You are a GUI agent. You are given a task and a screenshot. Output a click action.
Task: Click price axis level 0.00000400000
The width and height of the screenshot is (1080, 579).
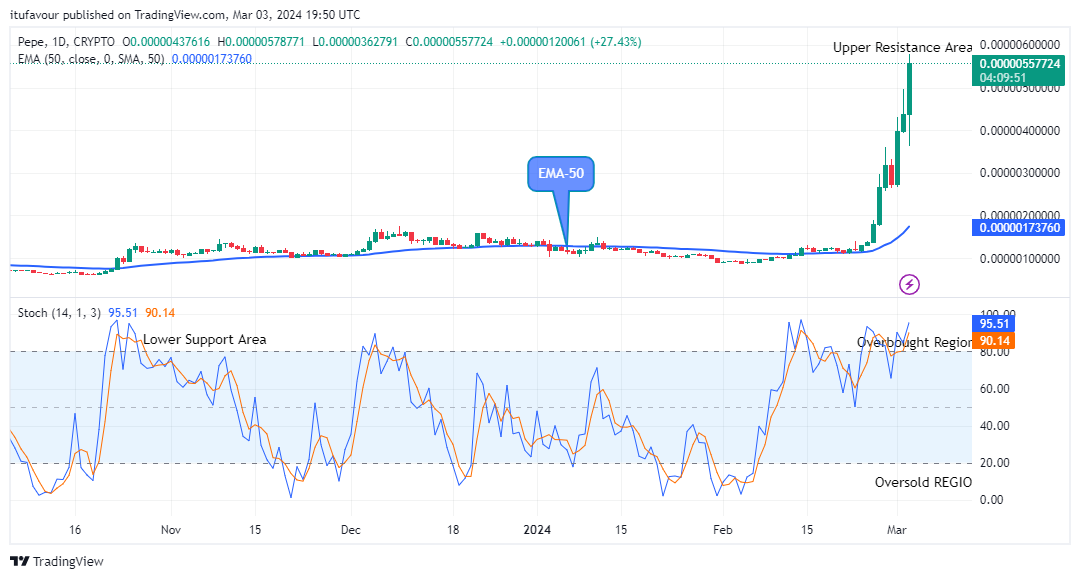[1019, 130]
